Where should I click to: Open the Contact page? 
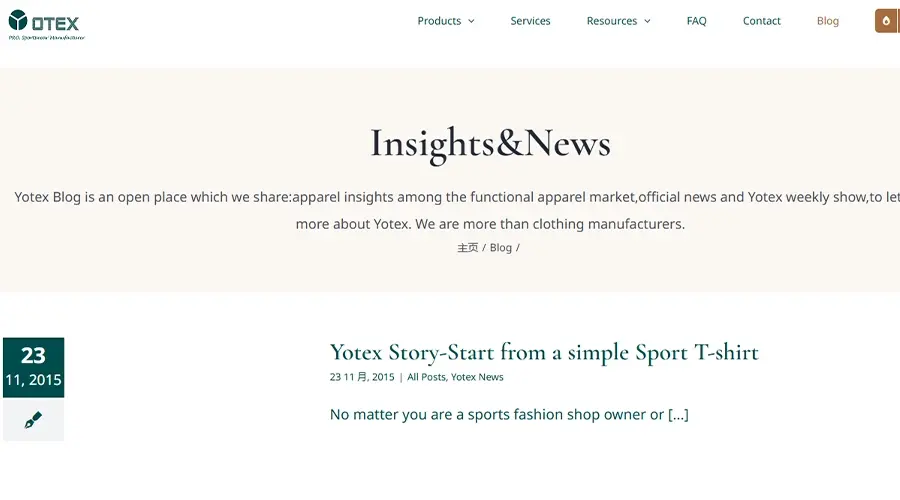[x=762, y=21]
